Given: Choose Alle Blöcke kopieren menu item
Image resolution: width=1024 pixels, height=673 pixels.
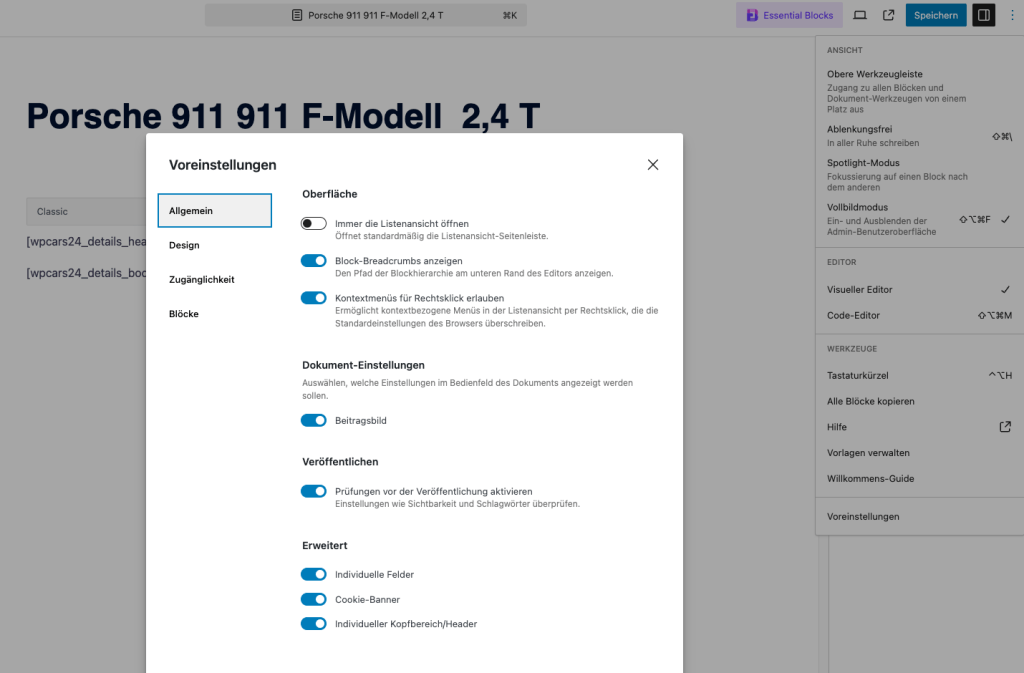Looking at the screenshot, I should [870, 401].
